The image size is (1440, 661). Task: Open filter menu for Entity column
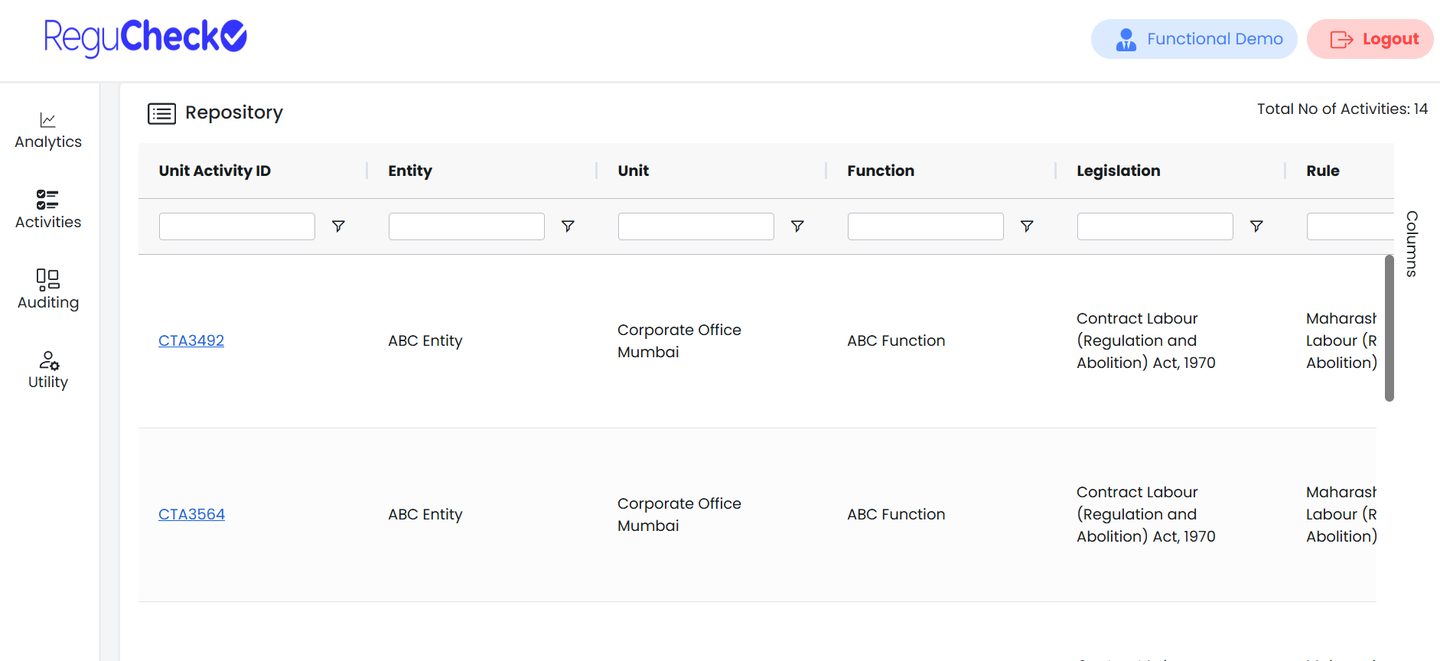(567, 227)
